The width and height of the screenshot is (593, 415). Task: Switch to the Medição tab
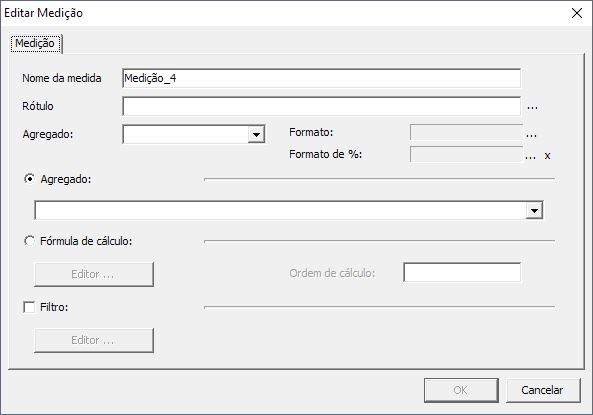pos(35,43)
